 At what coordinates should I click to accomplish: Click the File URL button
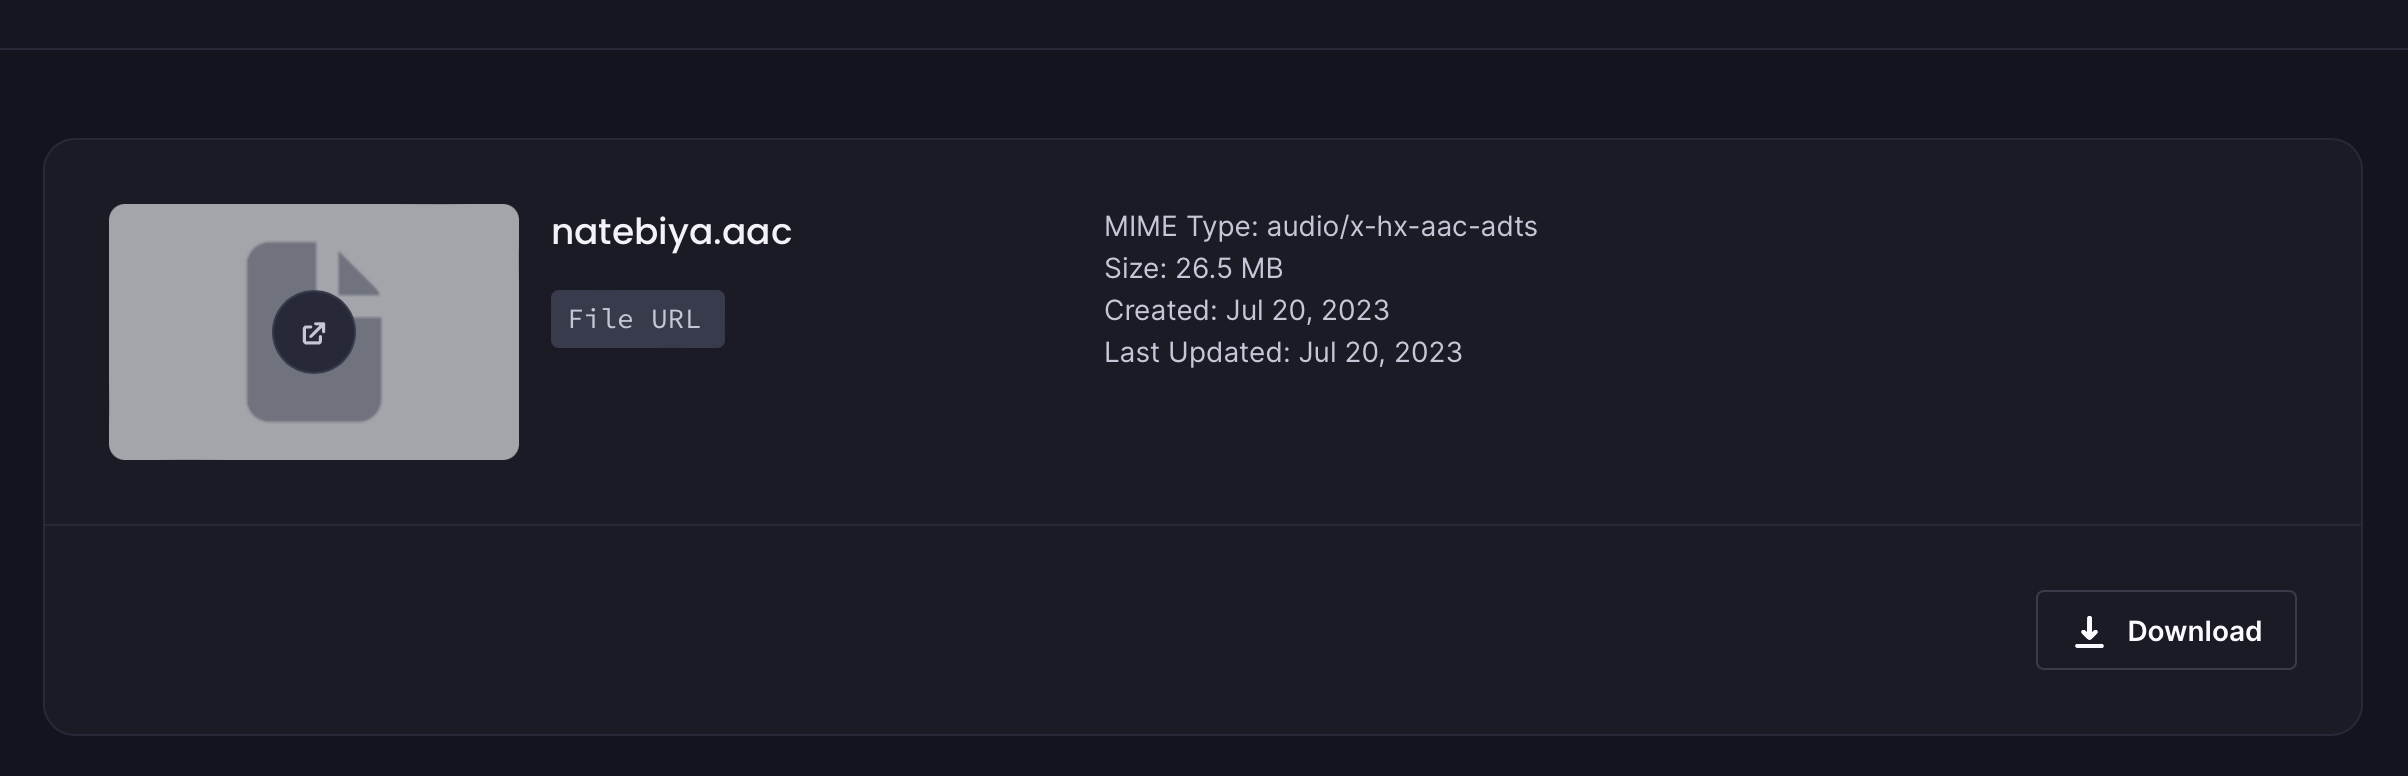click(x=637, y=318)
